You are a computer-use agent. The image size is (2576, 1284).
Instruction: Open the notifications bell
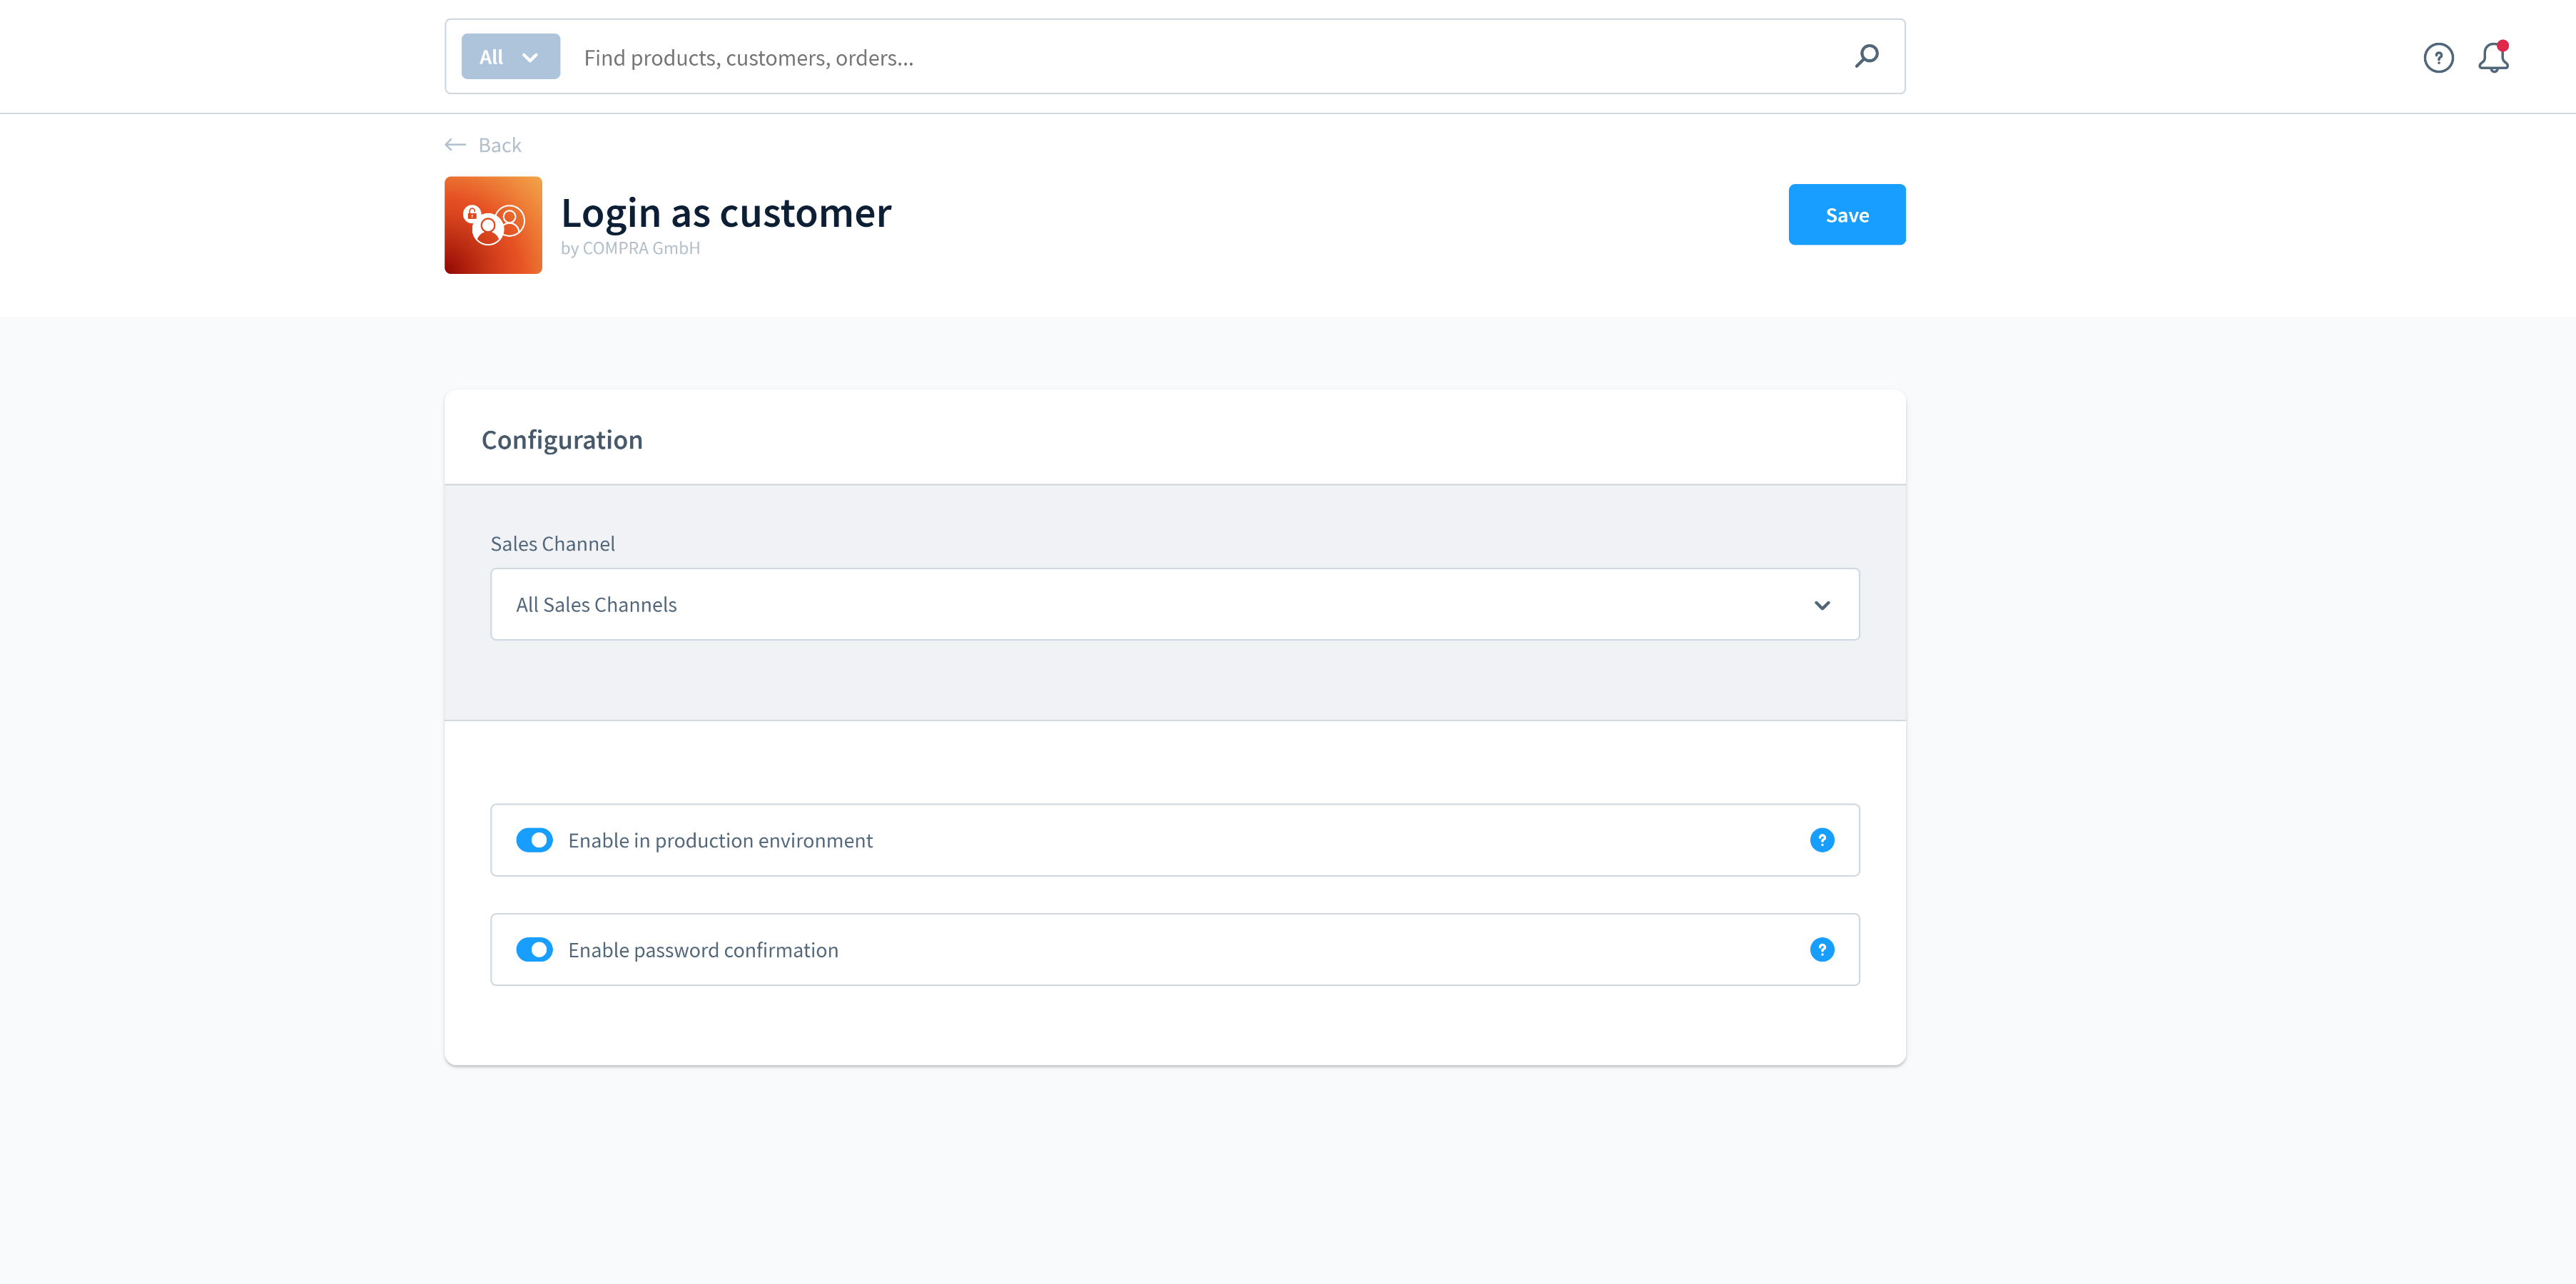click(2493, 57)
